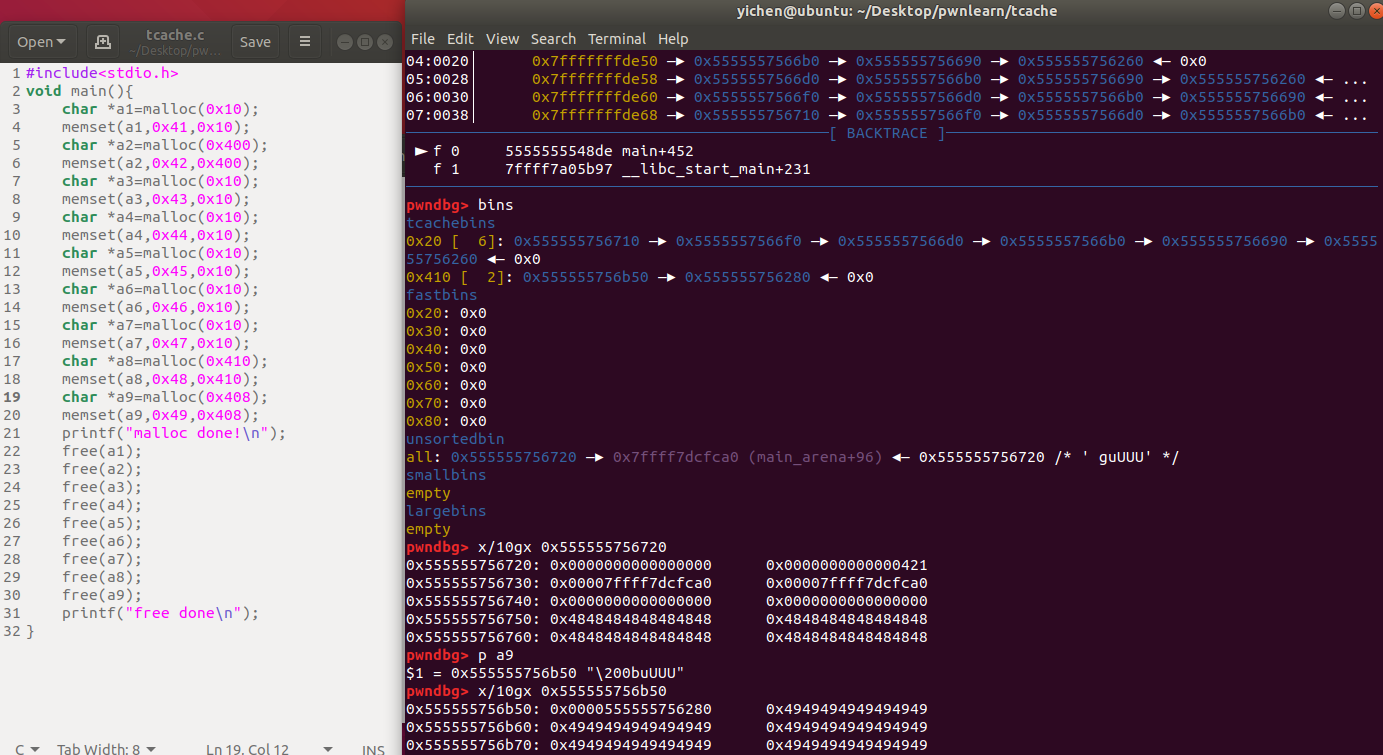Click the x/10gx 0x555555756720 command
1383x755 pixels.
point(572,547)
